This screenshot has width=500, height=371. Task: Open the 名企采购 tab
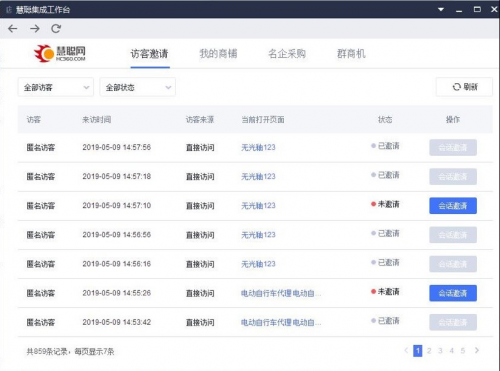pyautogui.click(x=287, y=54)
